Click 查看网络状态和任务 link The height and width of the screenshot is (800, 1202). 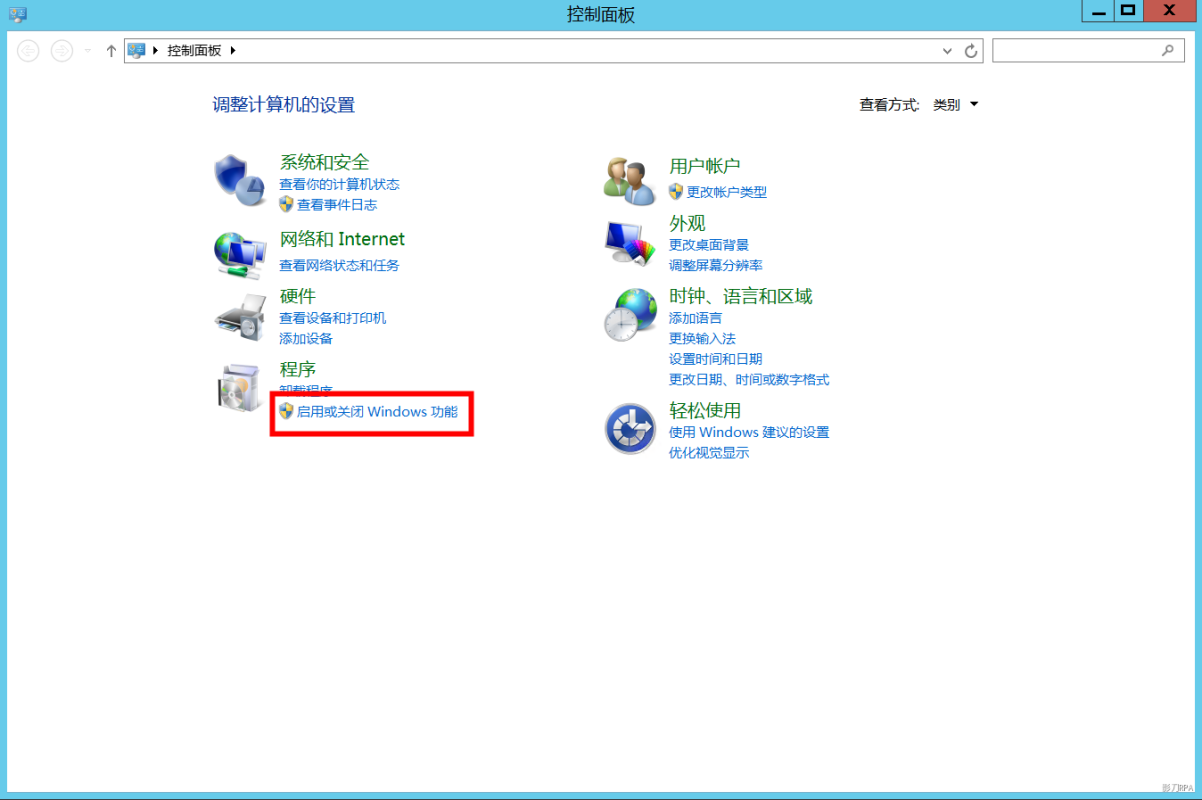(x=339, y=265)
